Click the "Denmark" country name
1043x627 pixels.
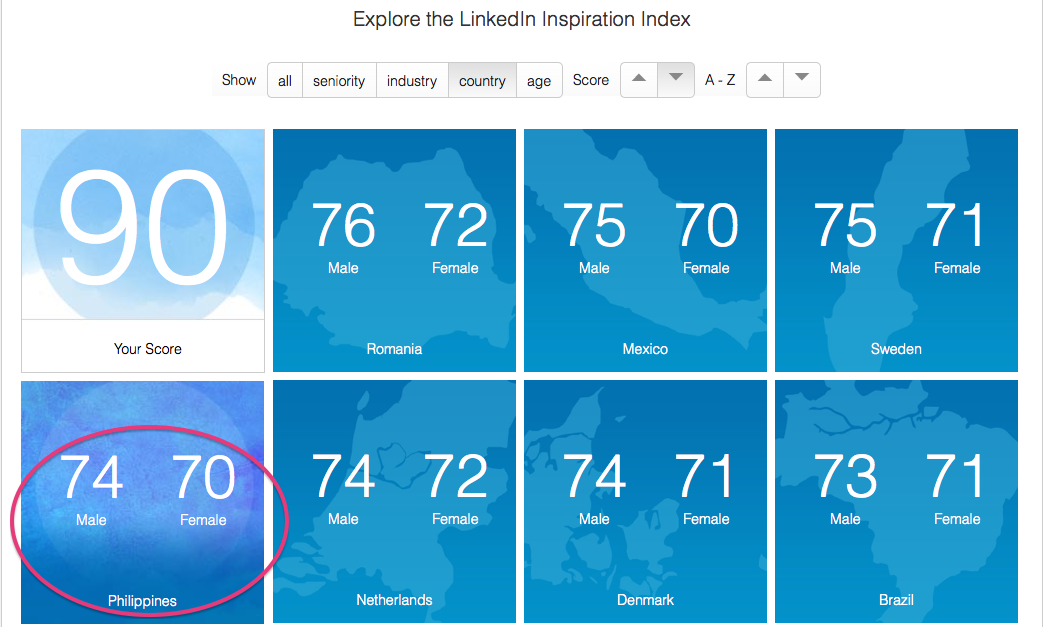point(645,600)
